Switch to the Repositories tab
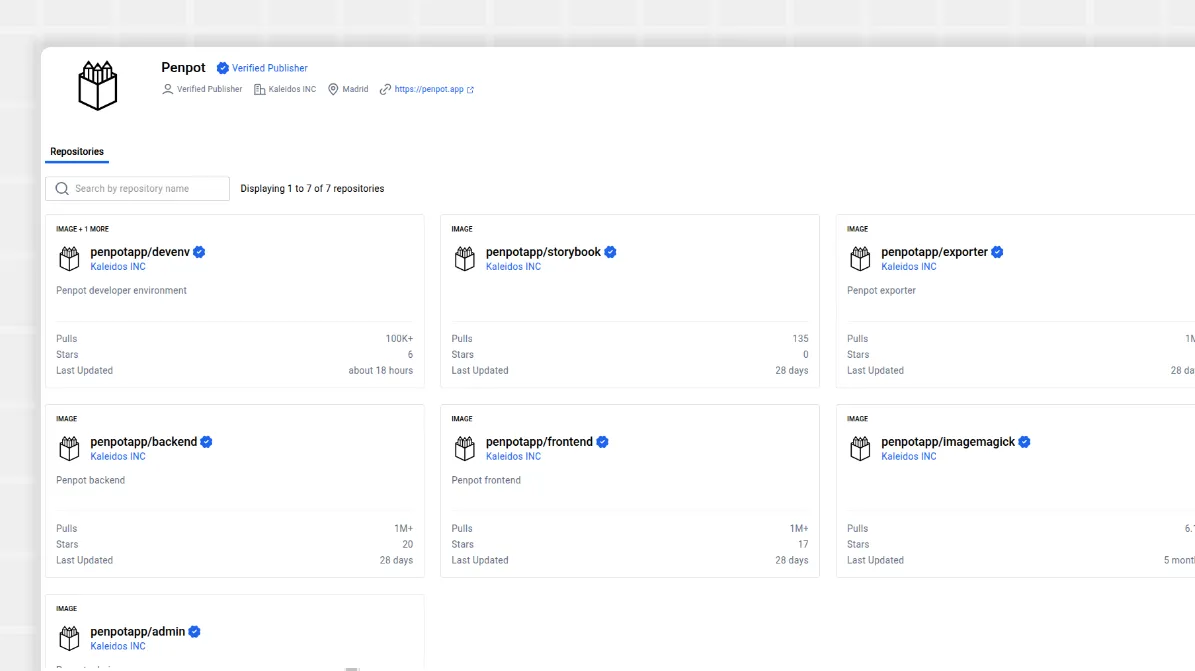 76,151
